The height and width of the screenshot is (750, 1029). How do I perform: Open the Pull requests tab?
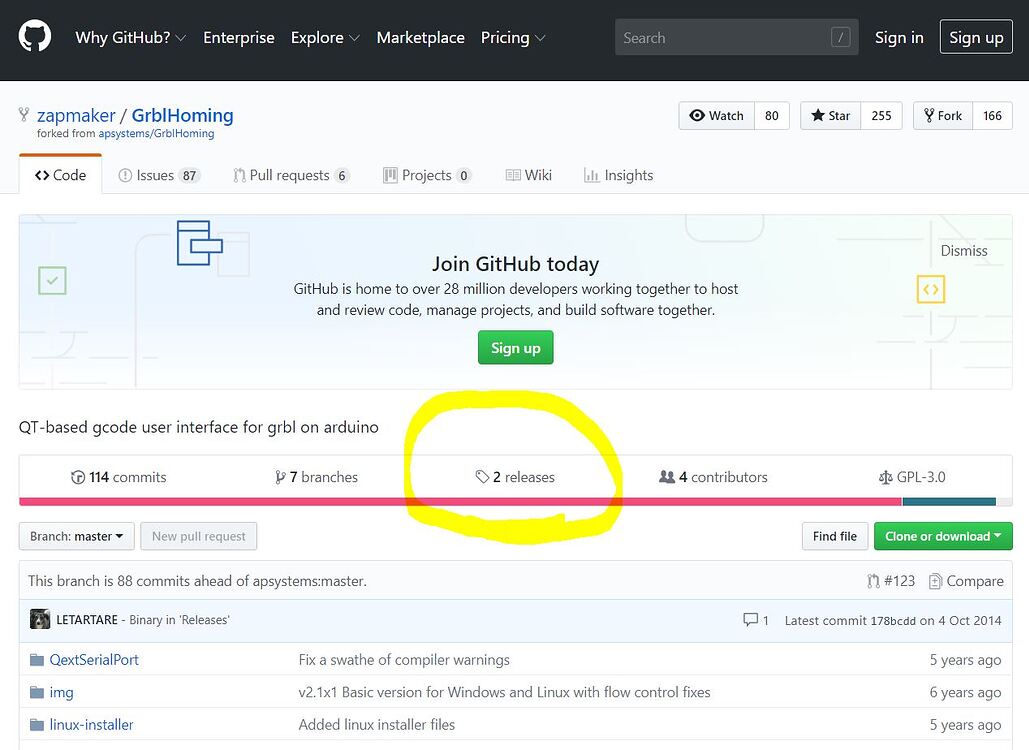pos(290,176)
